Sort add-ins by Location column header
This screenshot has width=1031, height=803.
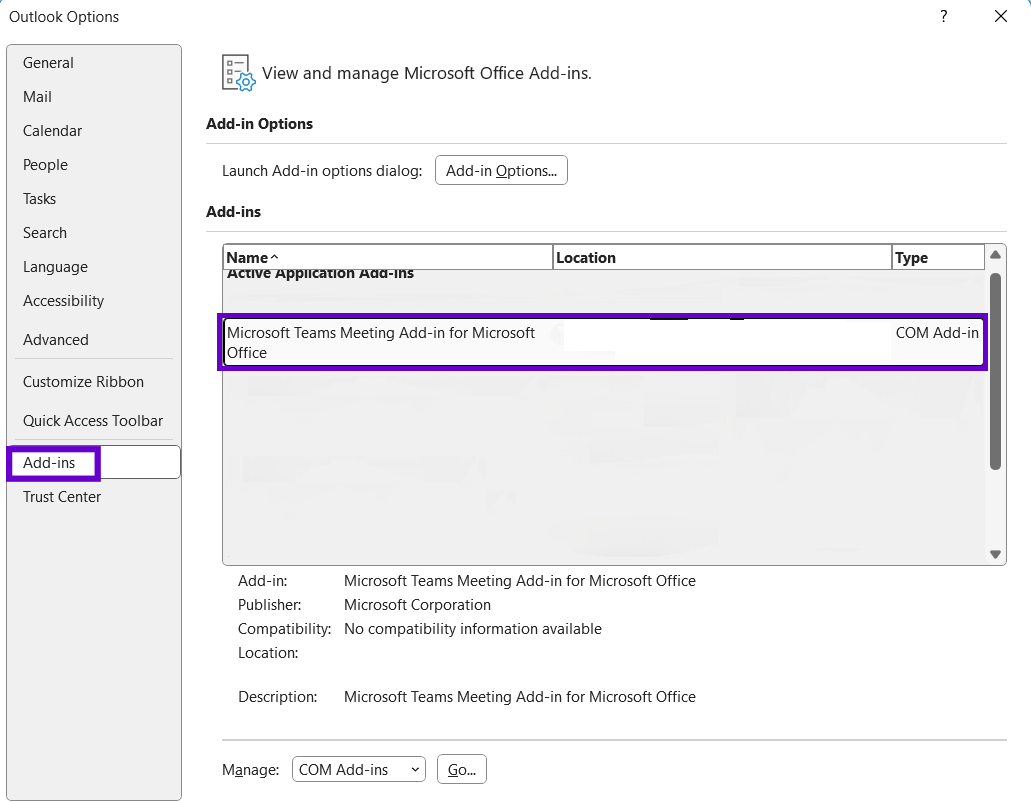722,258
